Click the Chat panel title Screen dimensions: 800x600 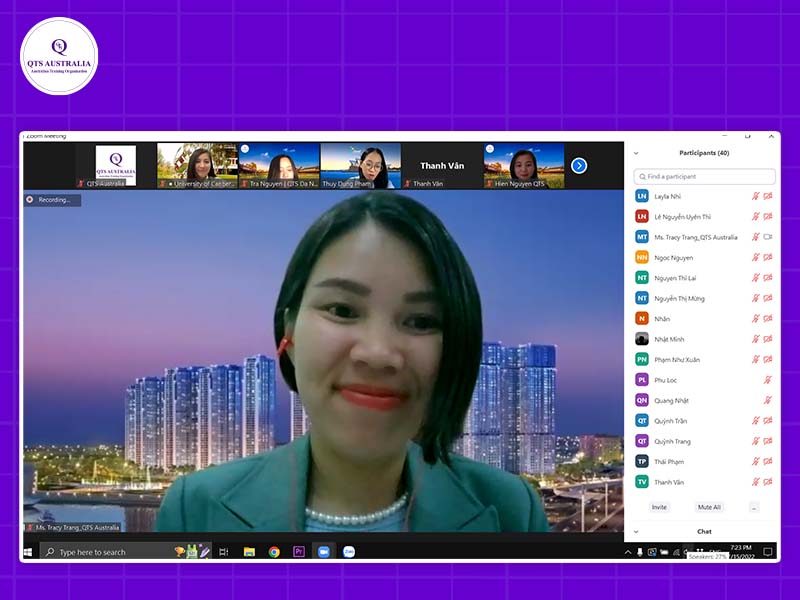pos(704,532)
